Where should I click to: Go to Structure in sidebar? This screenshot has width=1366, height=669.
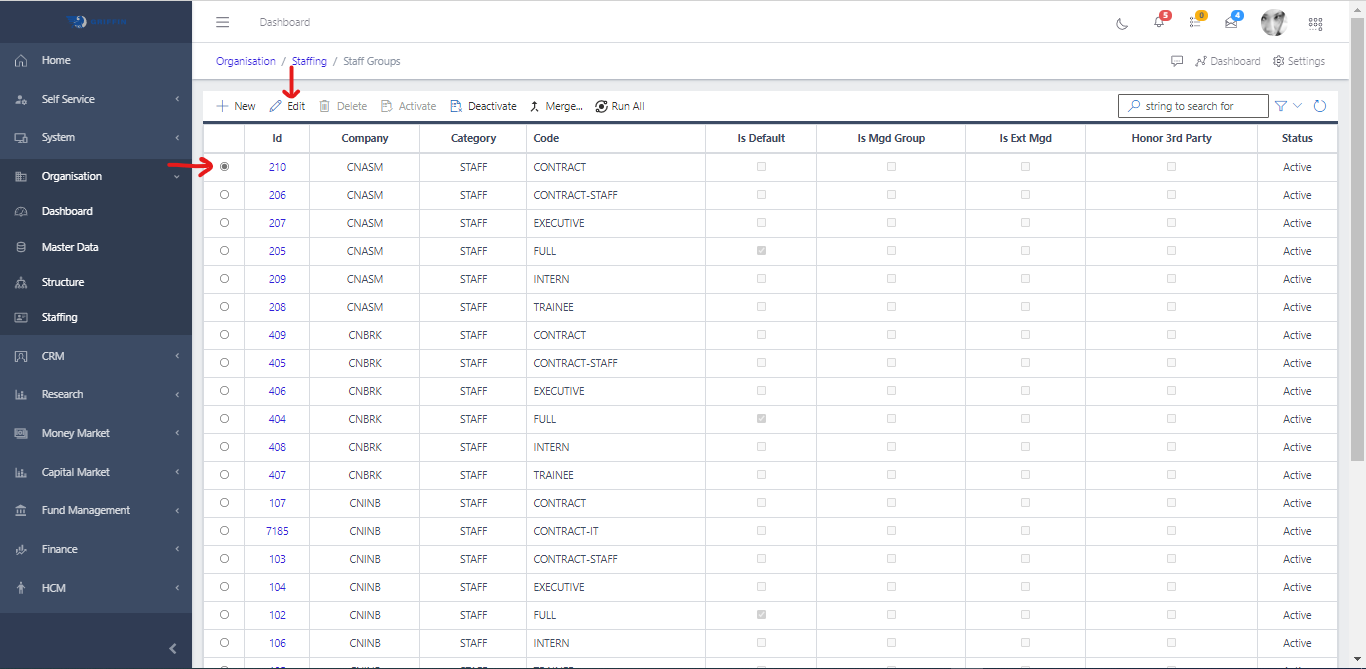63,282
